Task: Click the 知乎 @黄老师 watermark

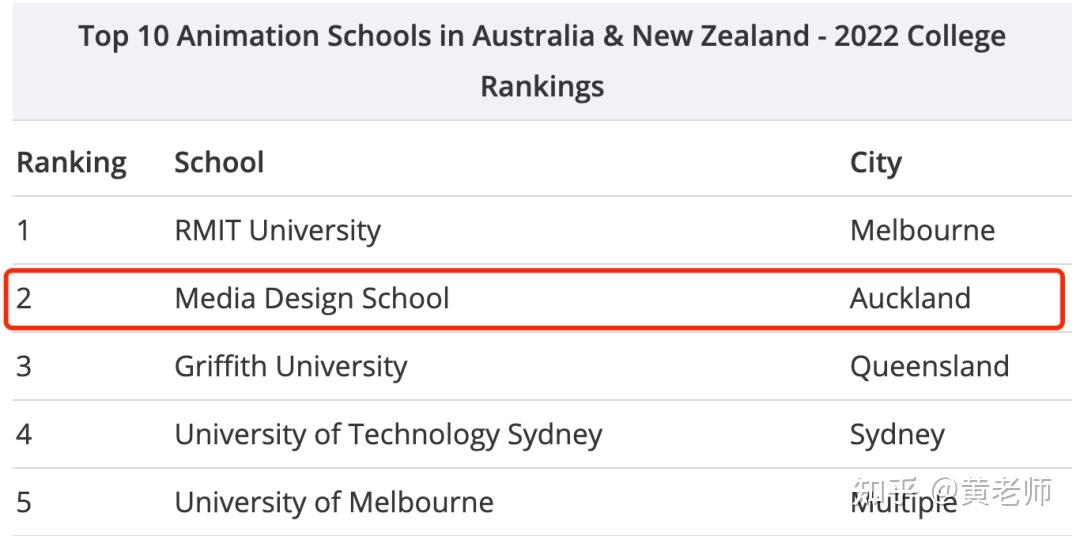Action: tap(953, 491)
